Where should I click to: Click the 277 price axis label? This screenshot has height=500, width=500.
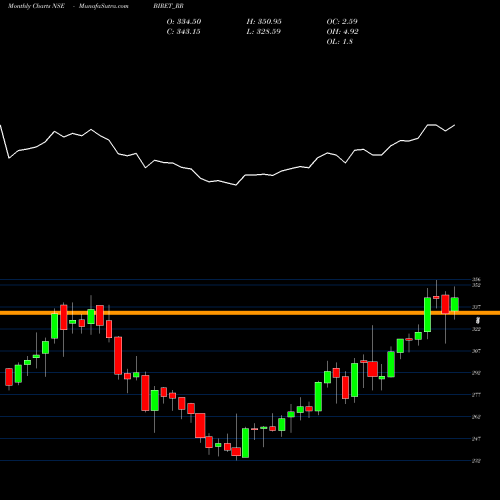pyautogui.click(x=476, y=395)
